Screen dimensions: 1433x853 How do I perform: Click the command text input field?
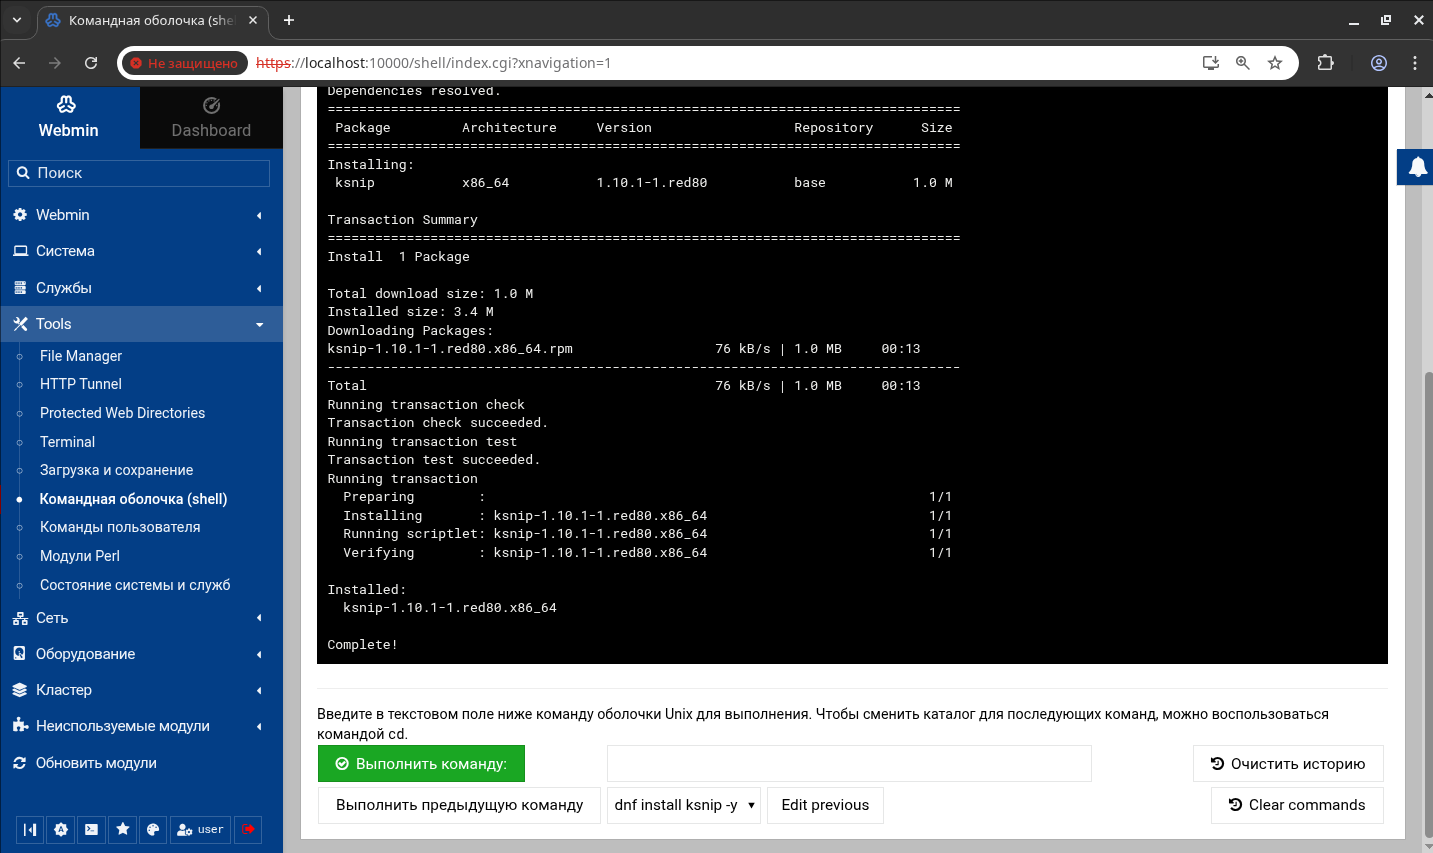coord(848,764)
